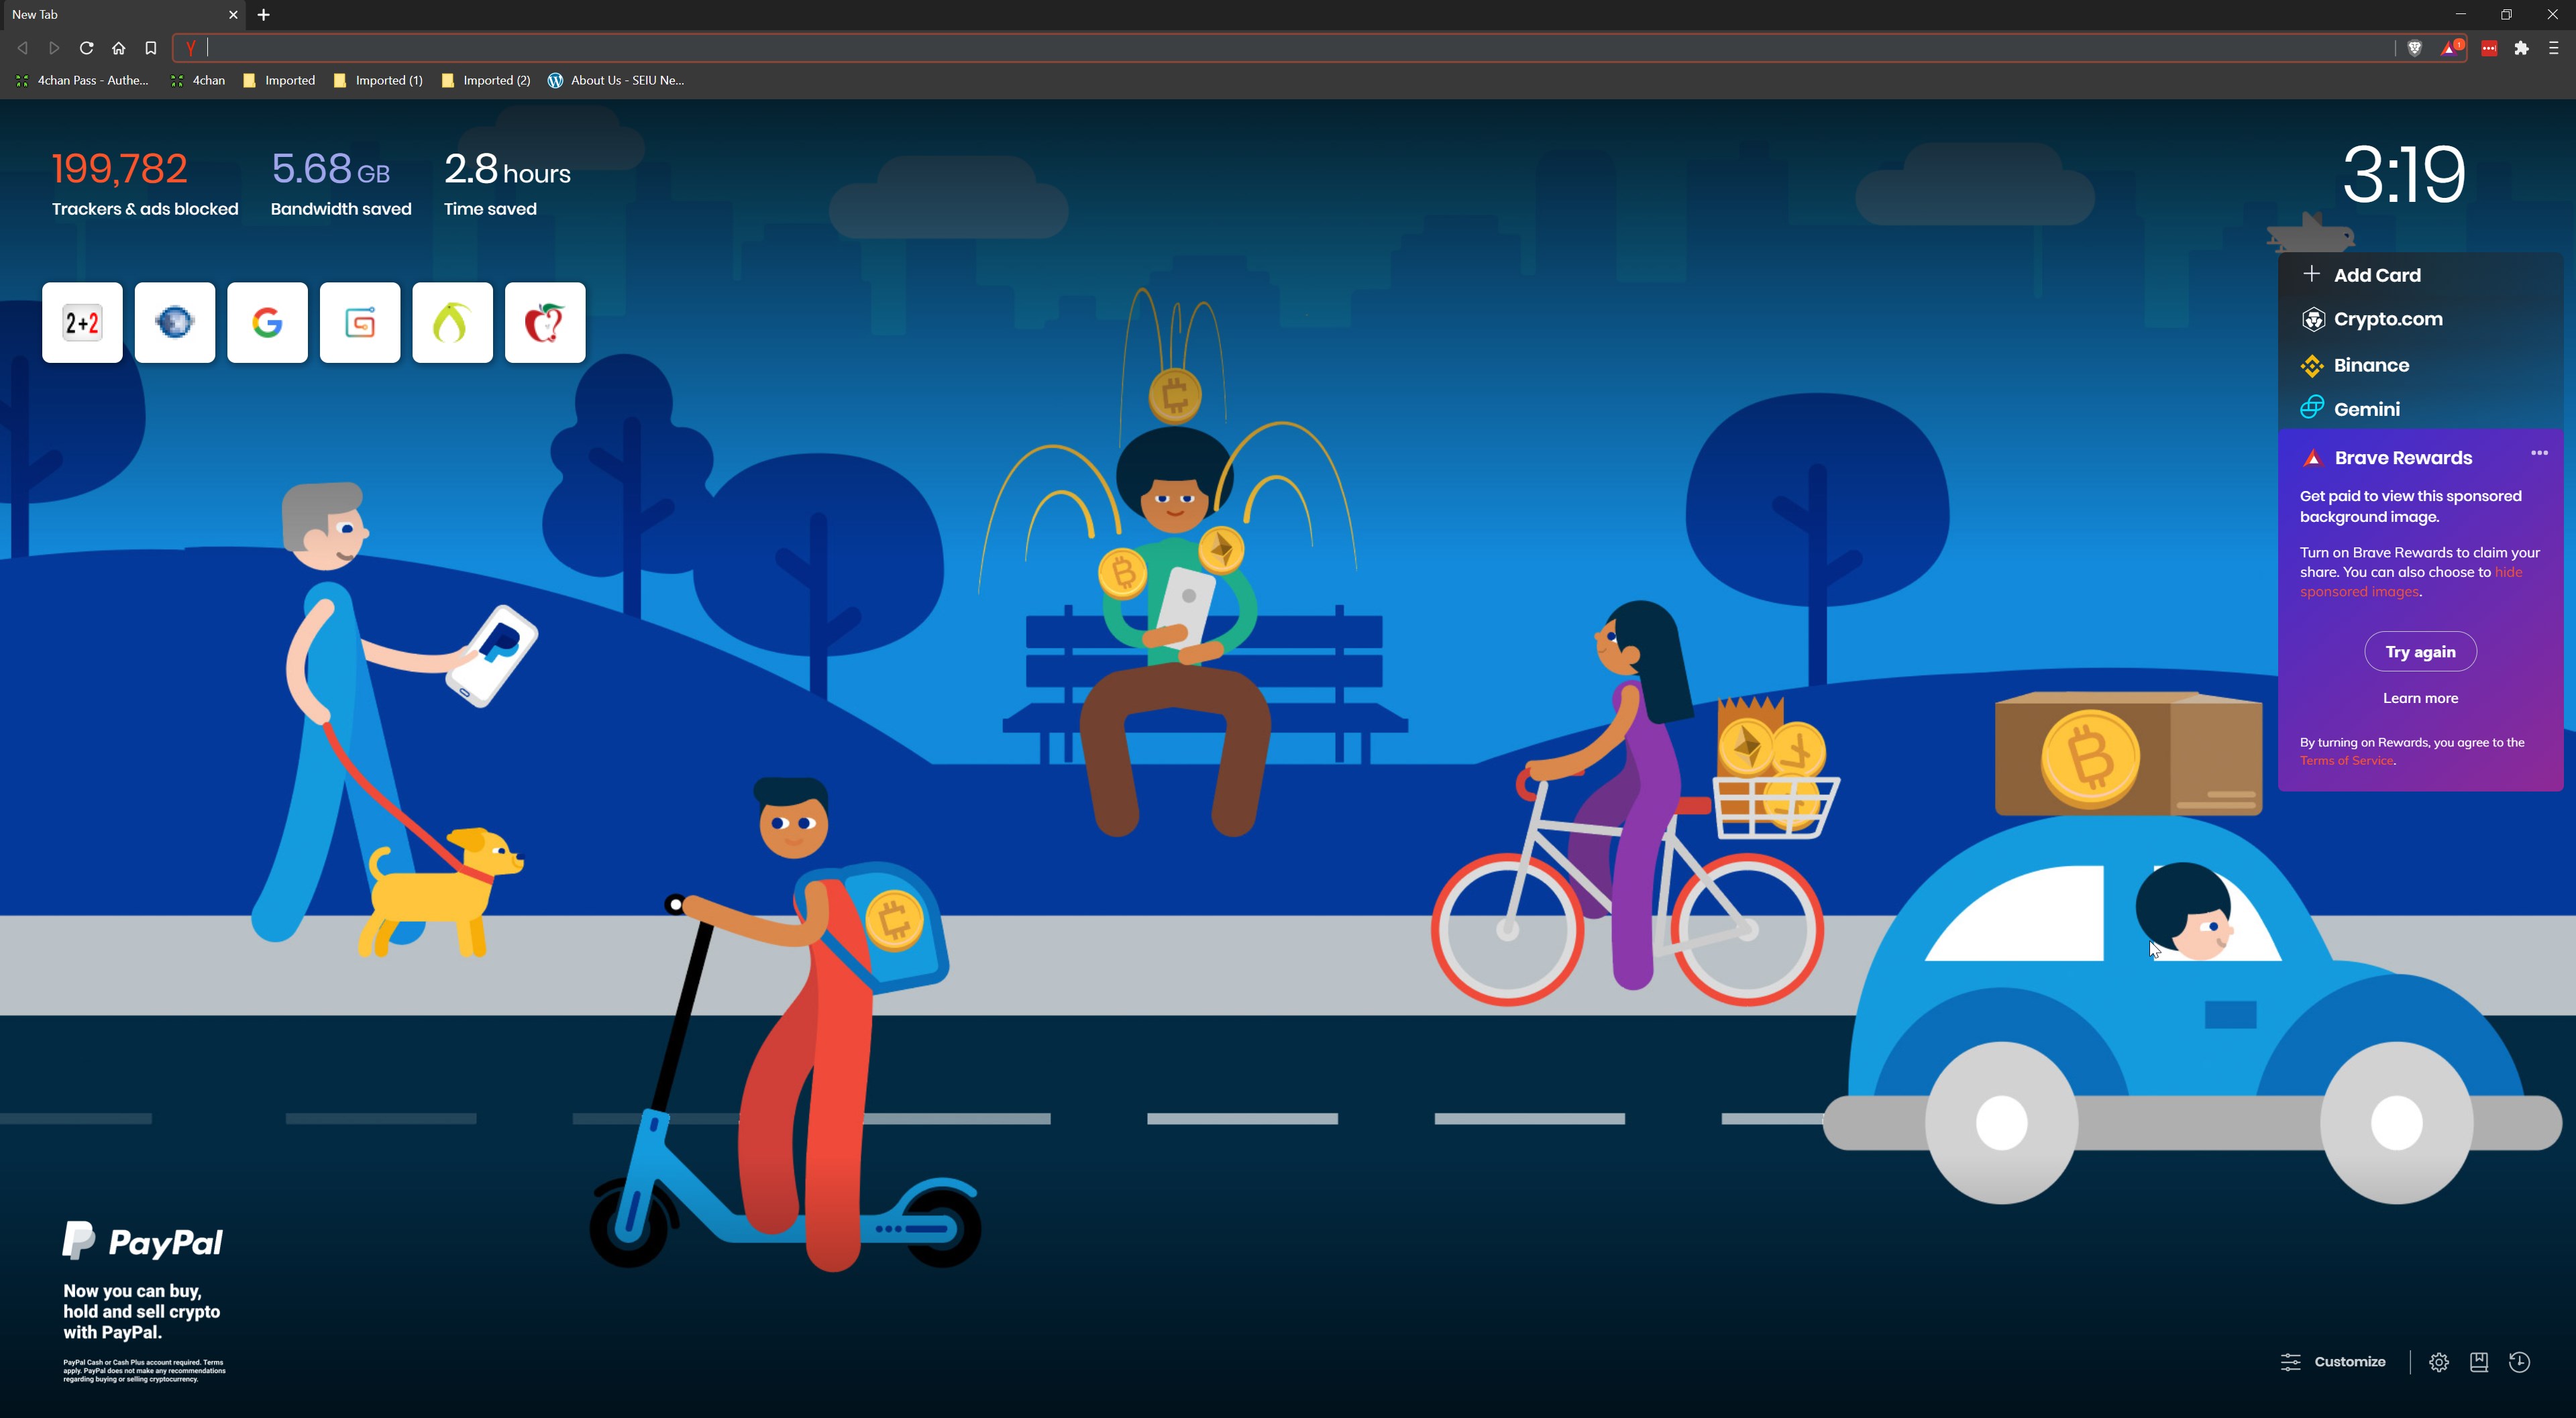Open the 2+2 top site tile
2576x1418 pixels.
point(82,322)
